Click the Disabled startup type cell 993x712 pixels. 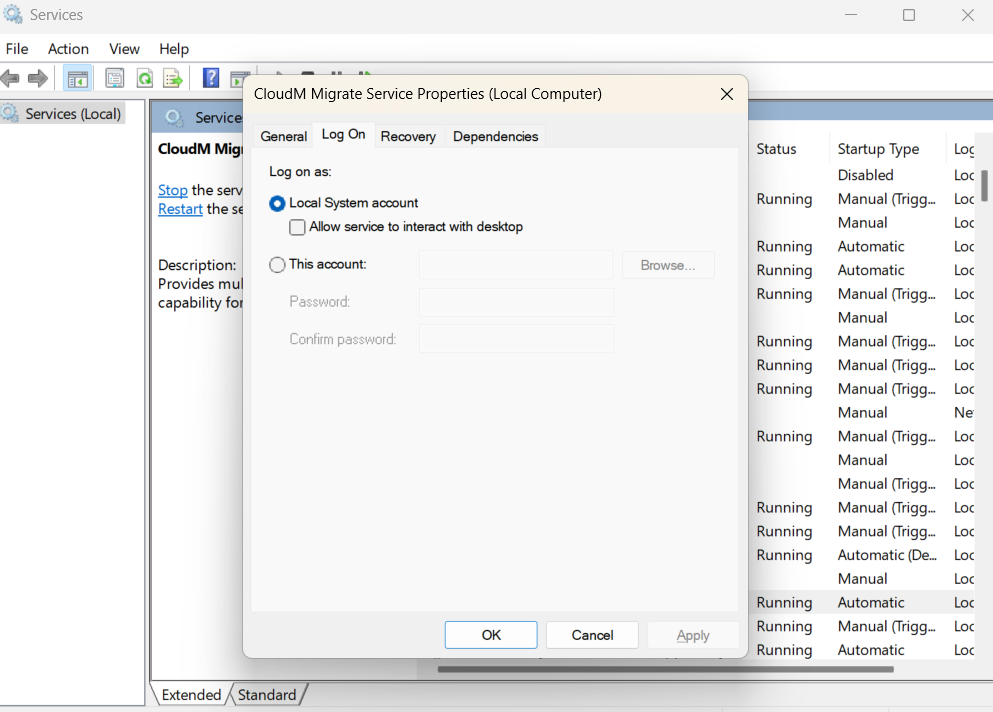(x=866, y=175)
